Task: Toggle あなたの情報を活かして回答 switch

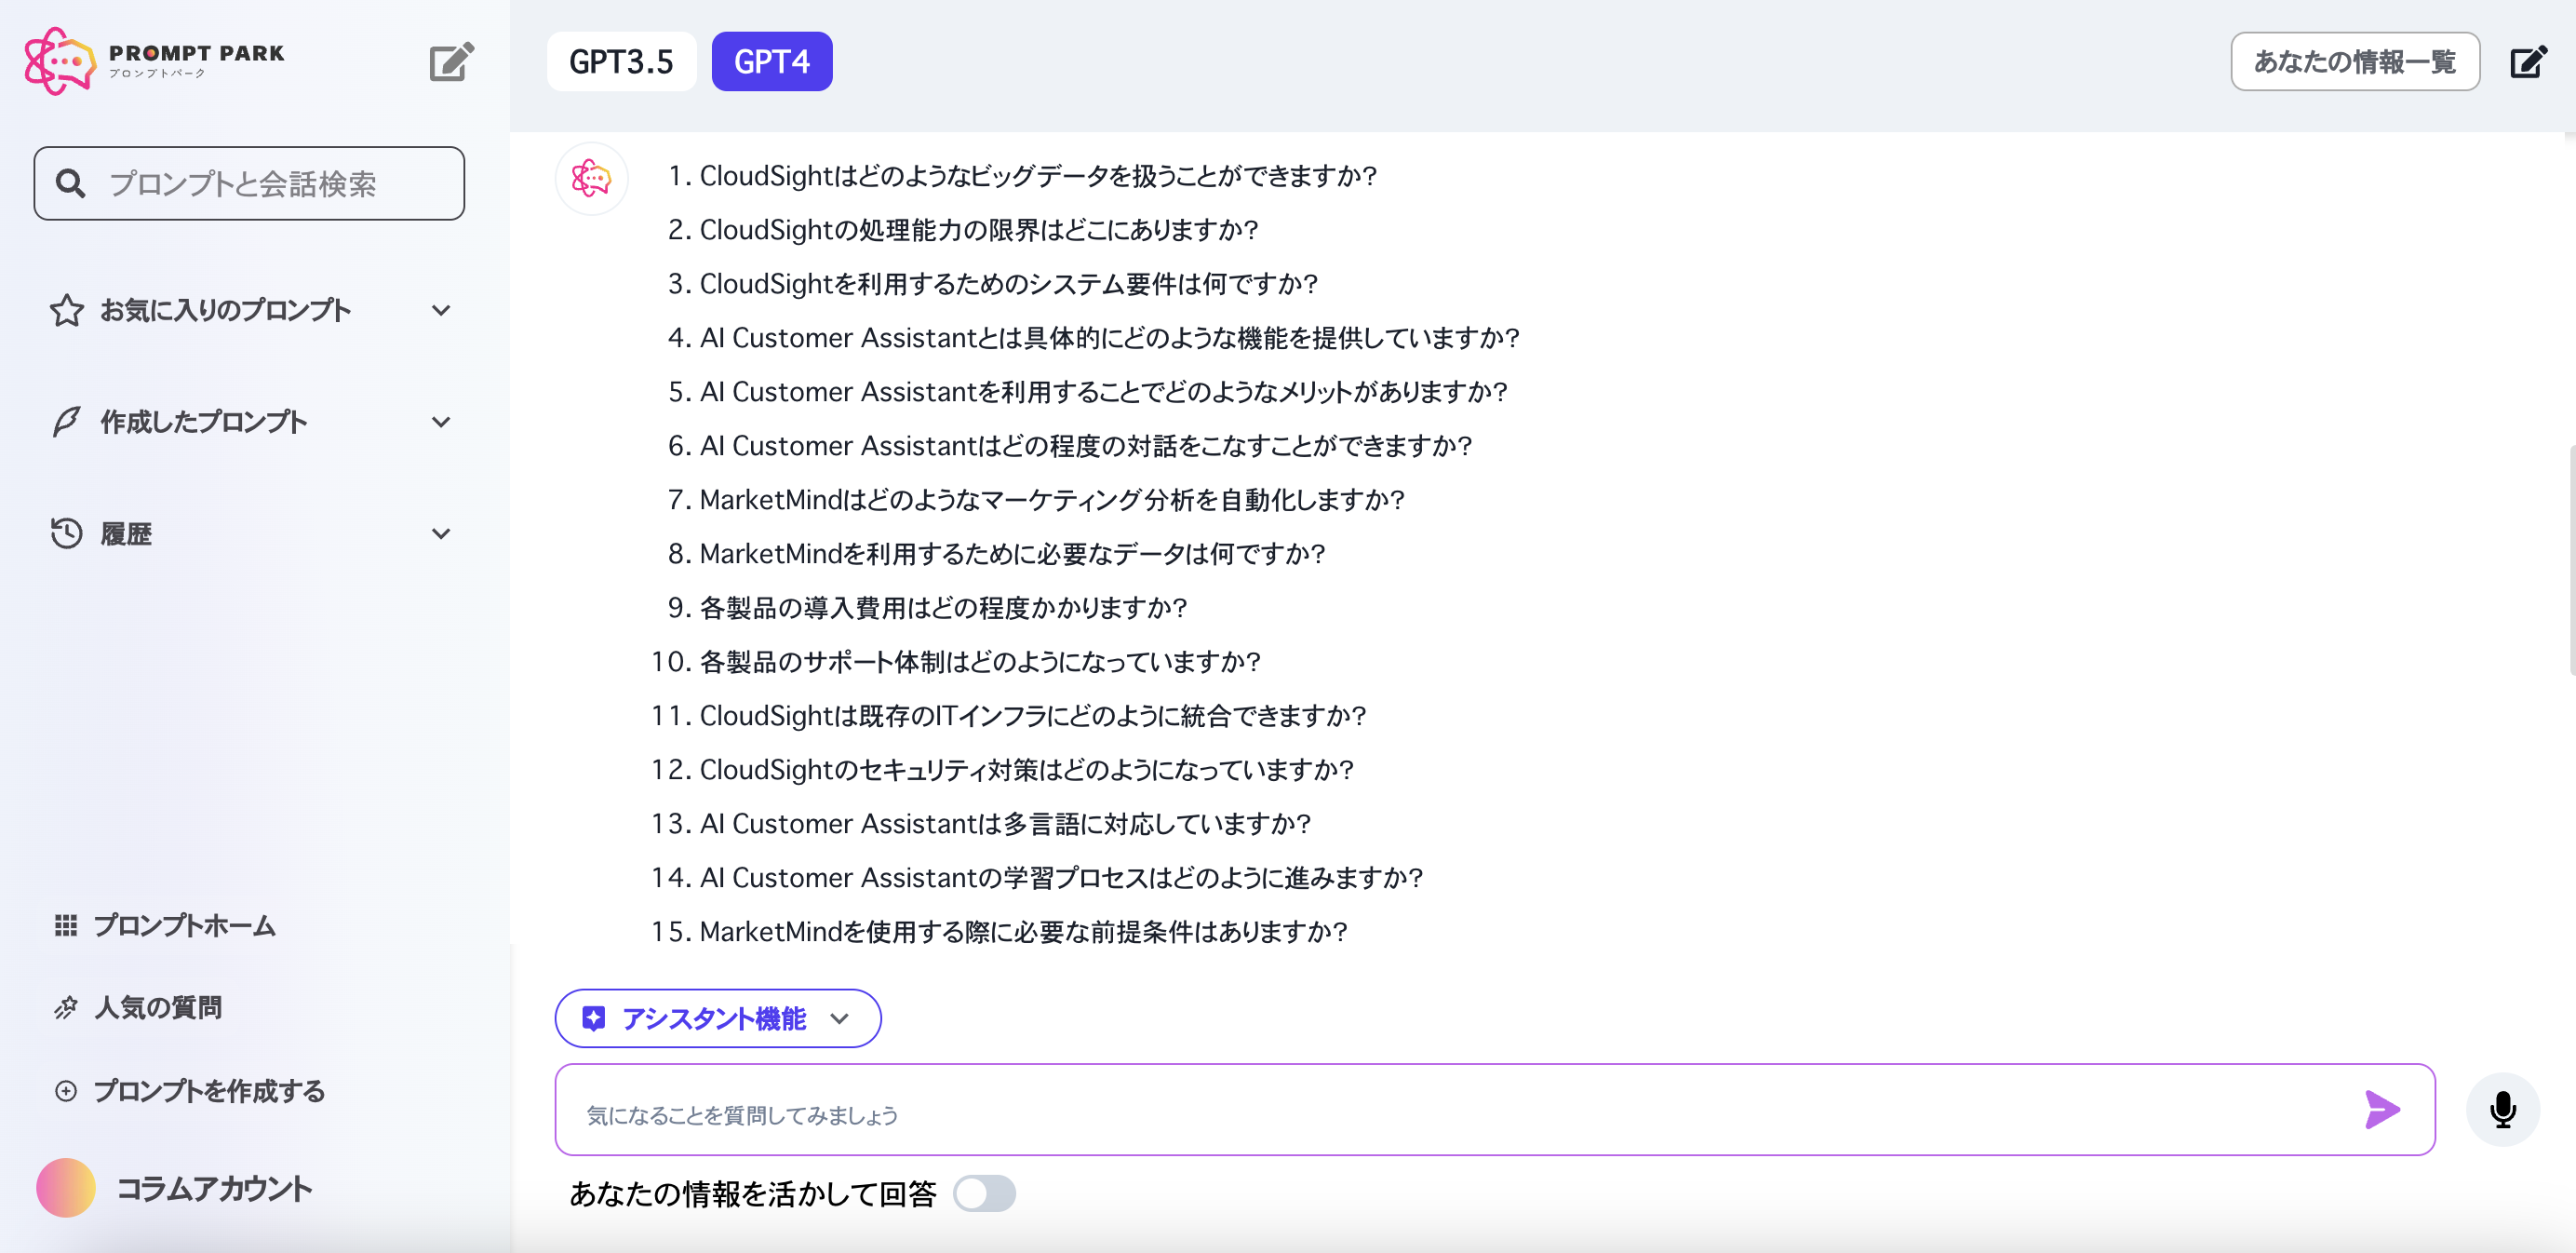Action: point(984,1193)
